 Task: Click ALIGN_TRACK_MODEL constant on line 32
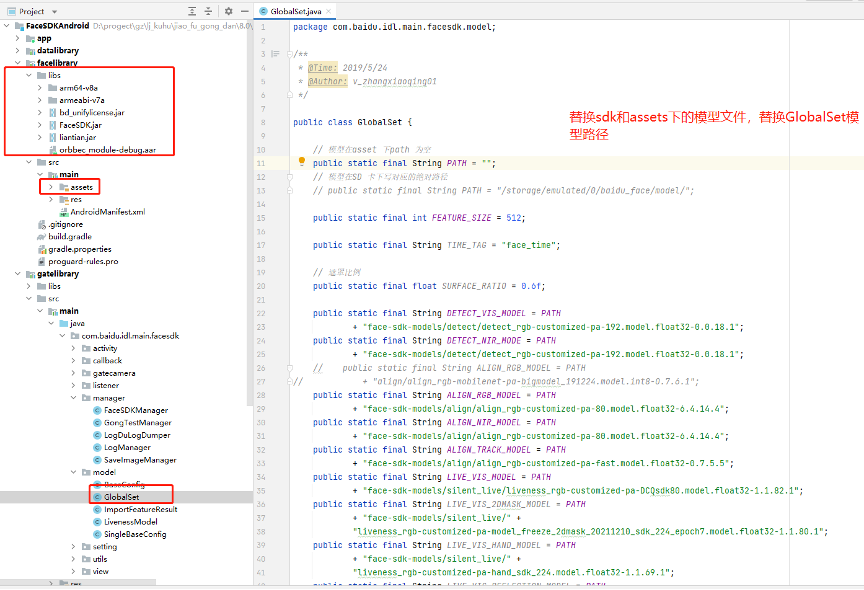(488, 450)
